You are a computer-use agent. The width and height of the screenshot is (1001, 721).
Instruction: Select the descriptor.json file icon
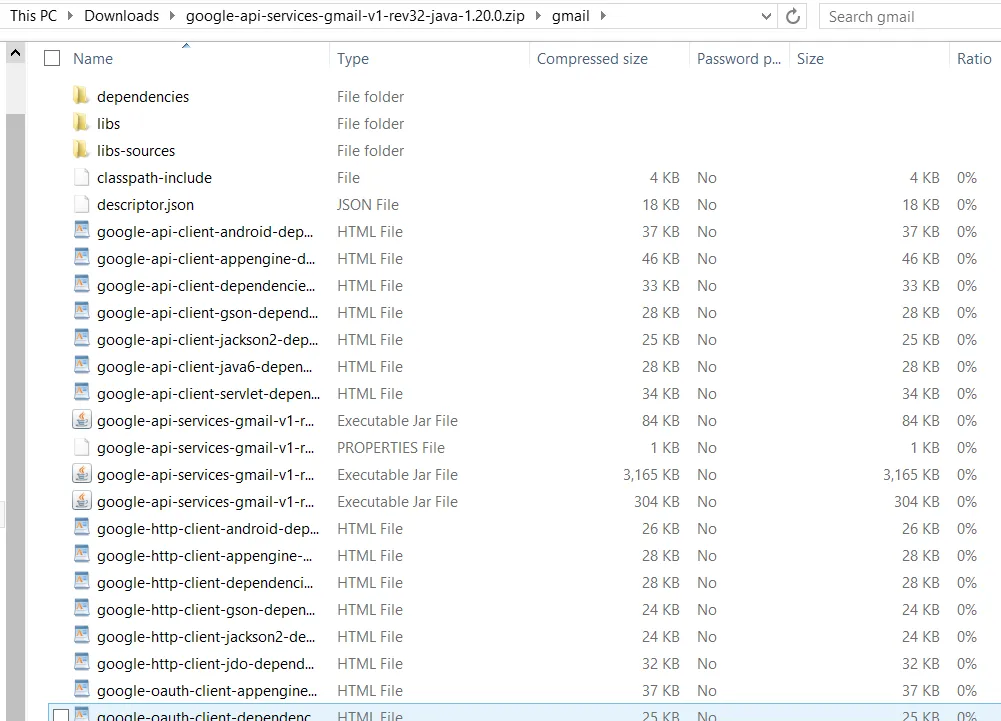point(81,204)
